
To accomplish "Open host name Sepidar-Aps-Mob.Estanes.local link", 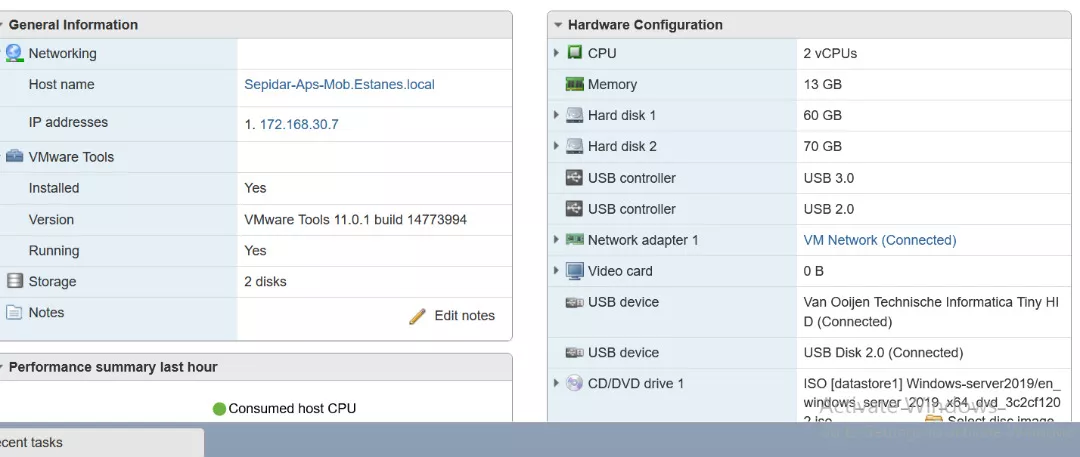I will (x=340, y=85).
